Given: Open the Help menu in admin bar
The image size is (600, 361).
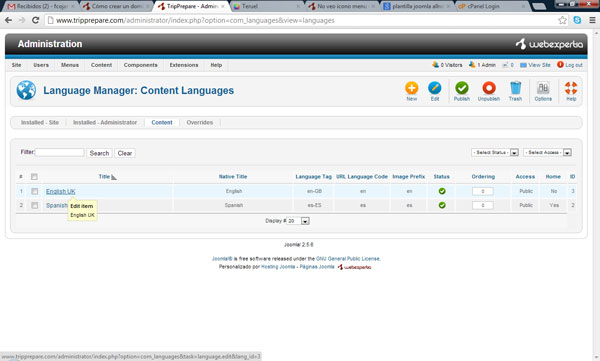Looking at the screenshot, I should coord(216,65).
